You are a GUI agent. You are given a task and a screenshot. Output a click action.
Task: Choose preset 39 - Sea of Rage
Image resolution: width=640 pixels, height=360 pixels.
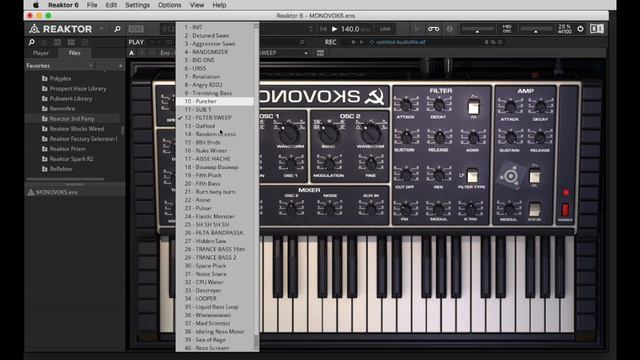pos(215,340)
